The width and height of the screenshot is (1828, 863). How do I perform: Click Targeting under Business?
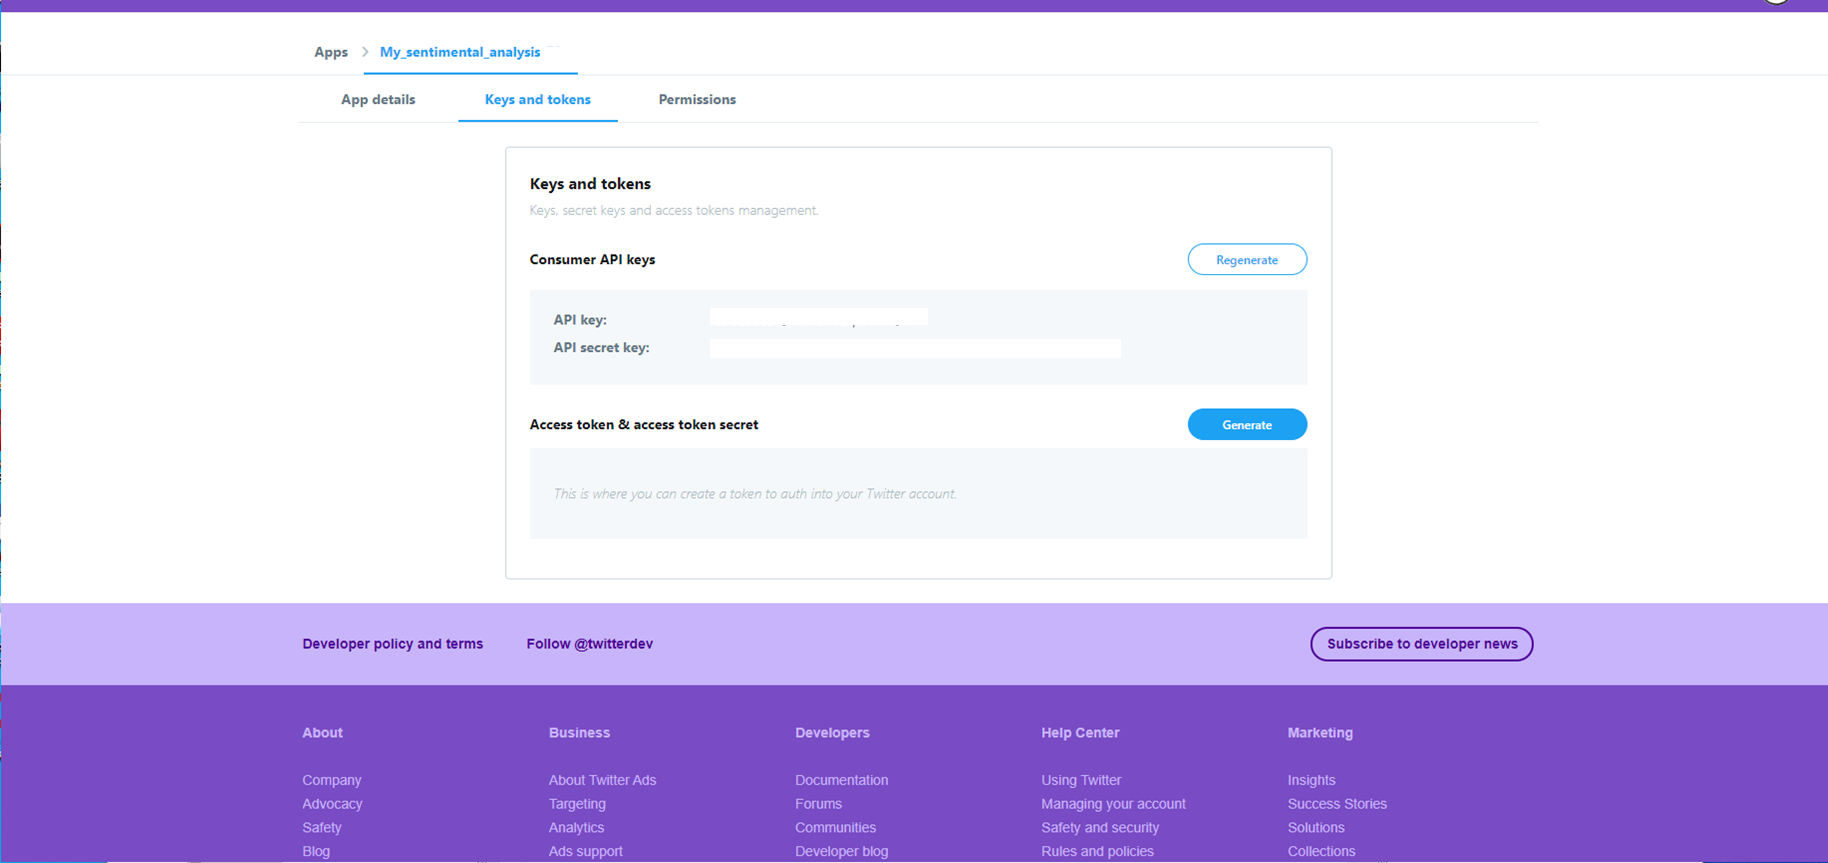coord(577,804)
